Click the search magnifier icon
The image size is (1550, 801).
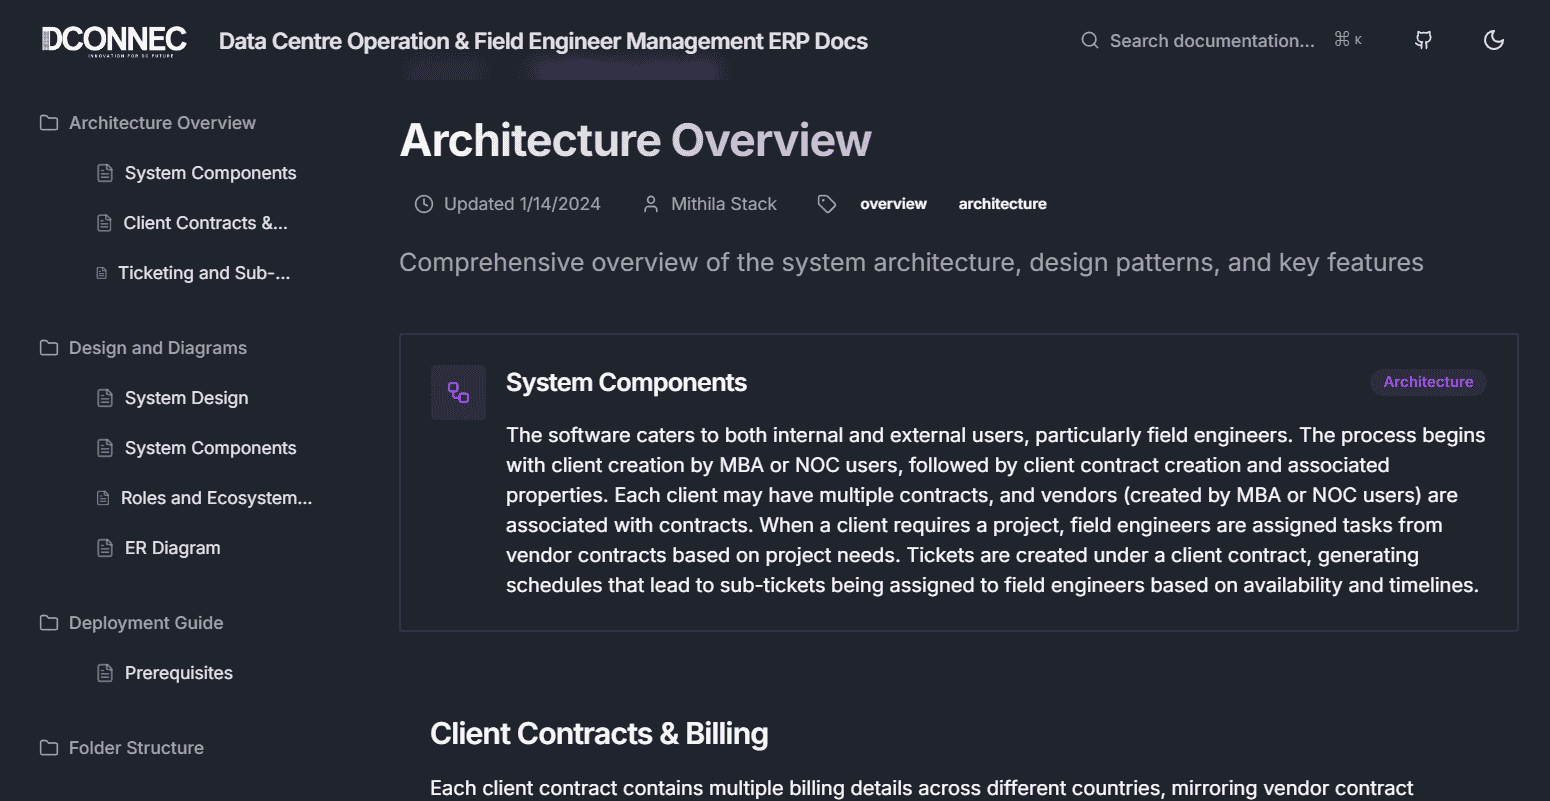(1089, 41)
